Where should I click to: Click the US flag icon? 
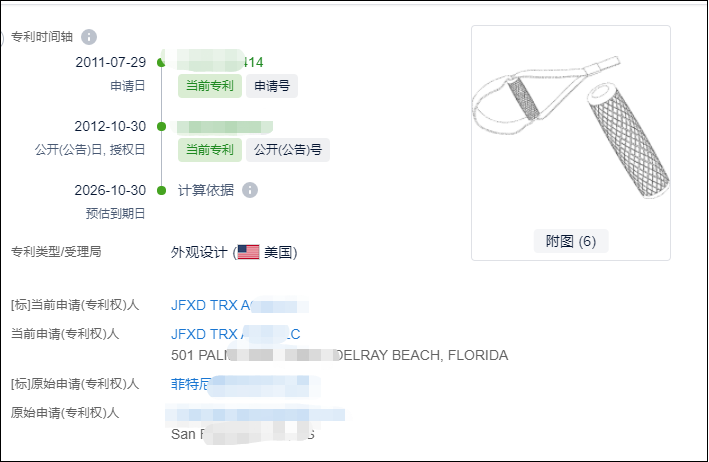[x=248, y=252]
